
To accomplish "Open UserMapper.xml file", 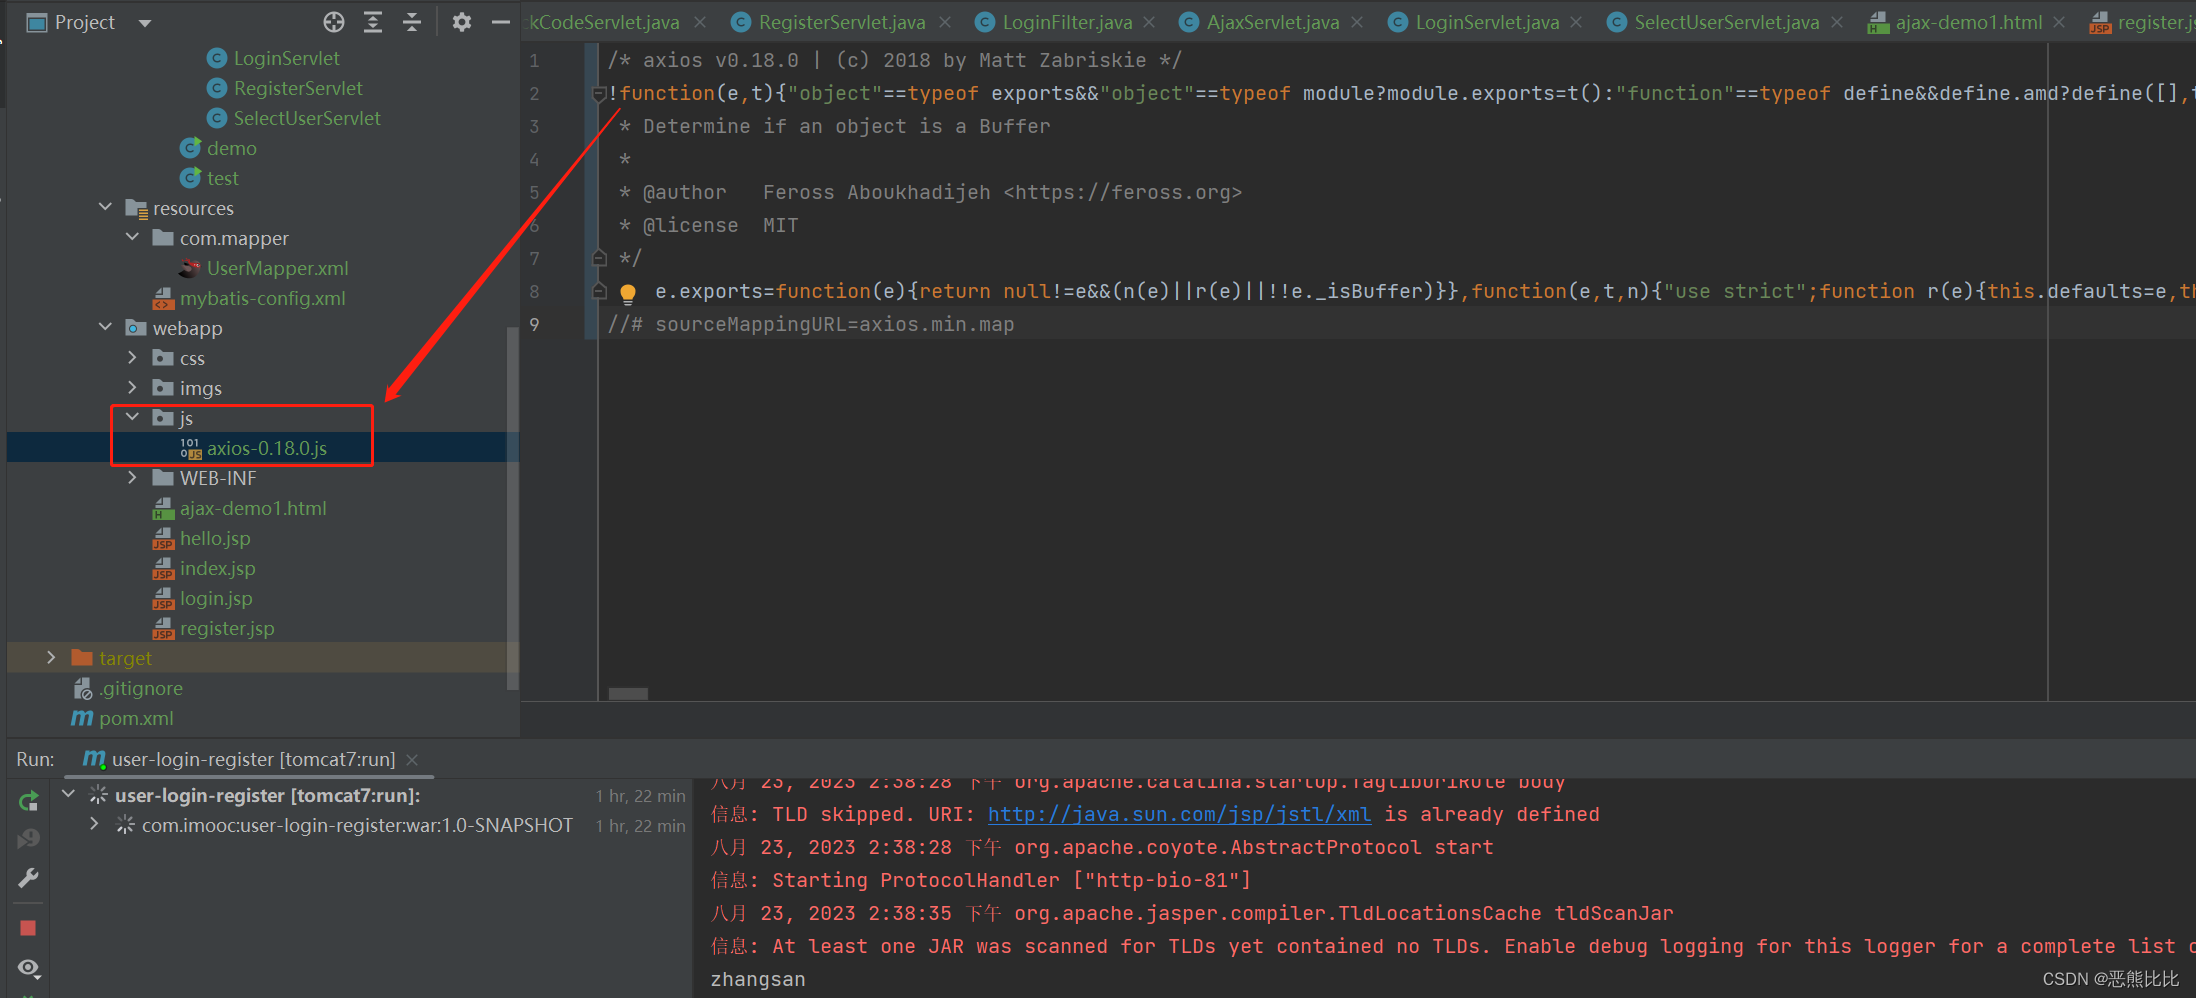I will tap(277, 268).
